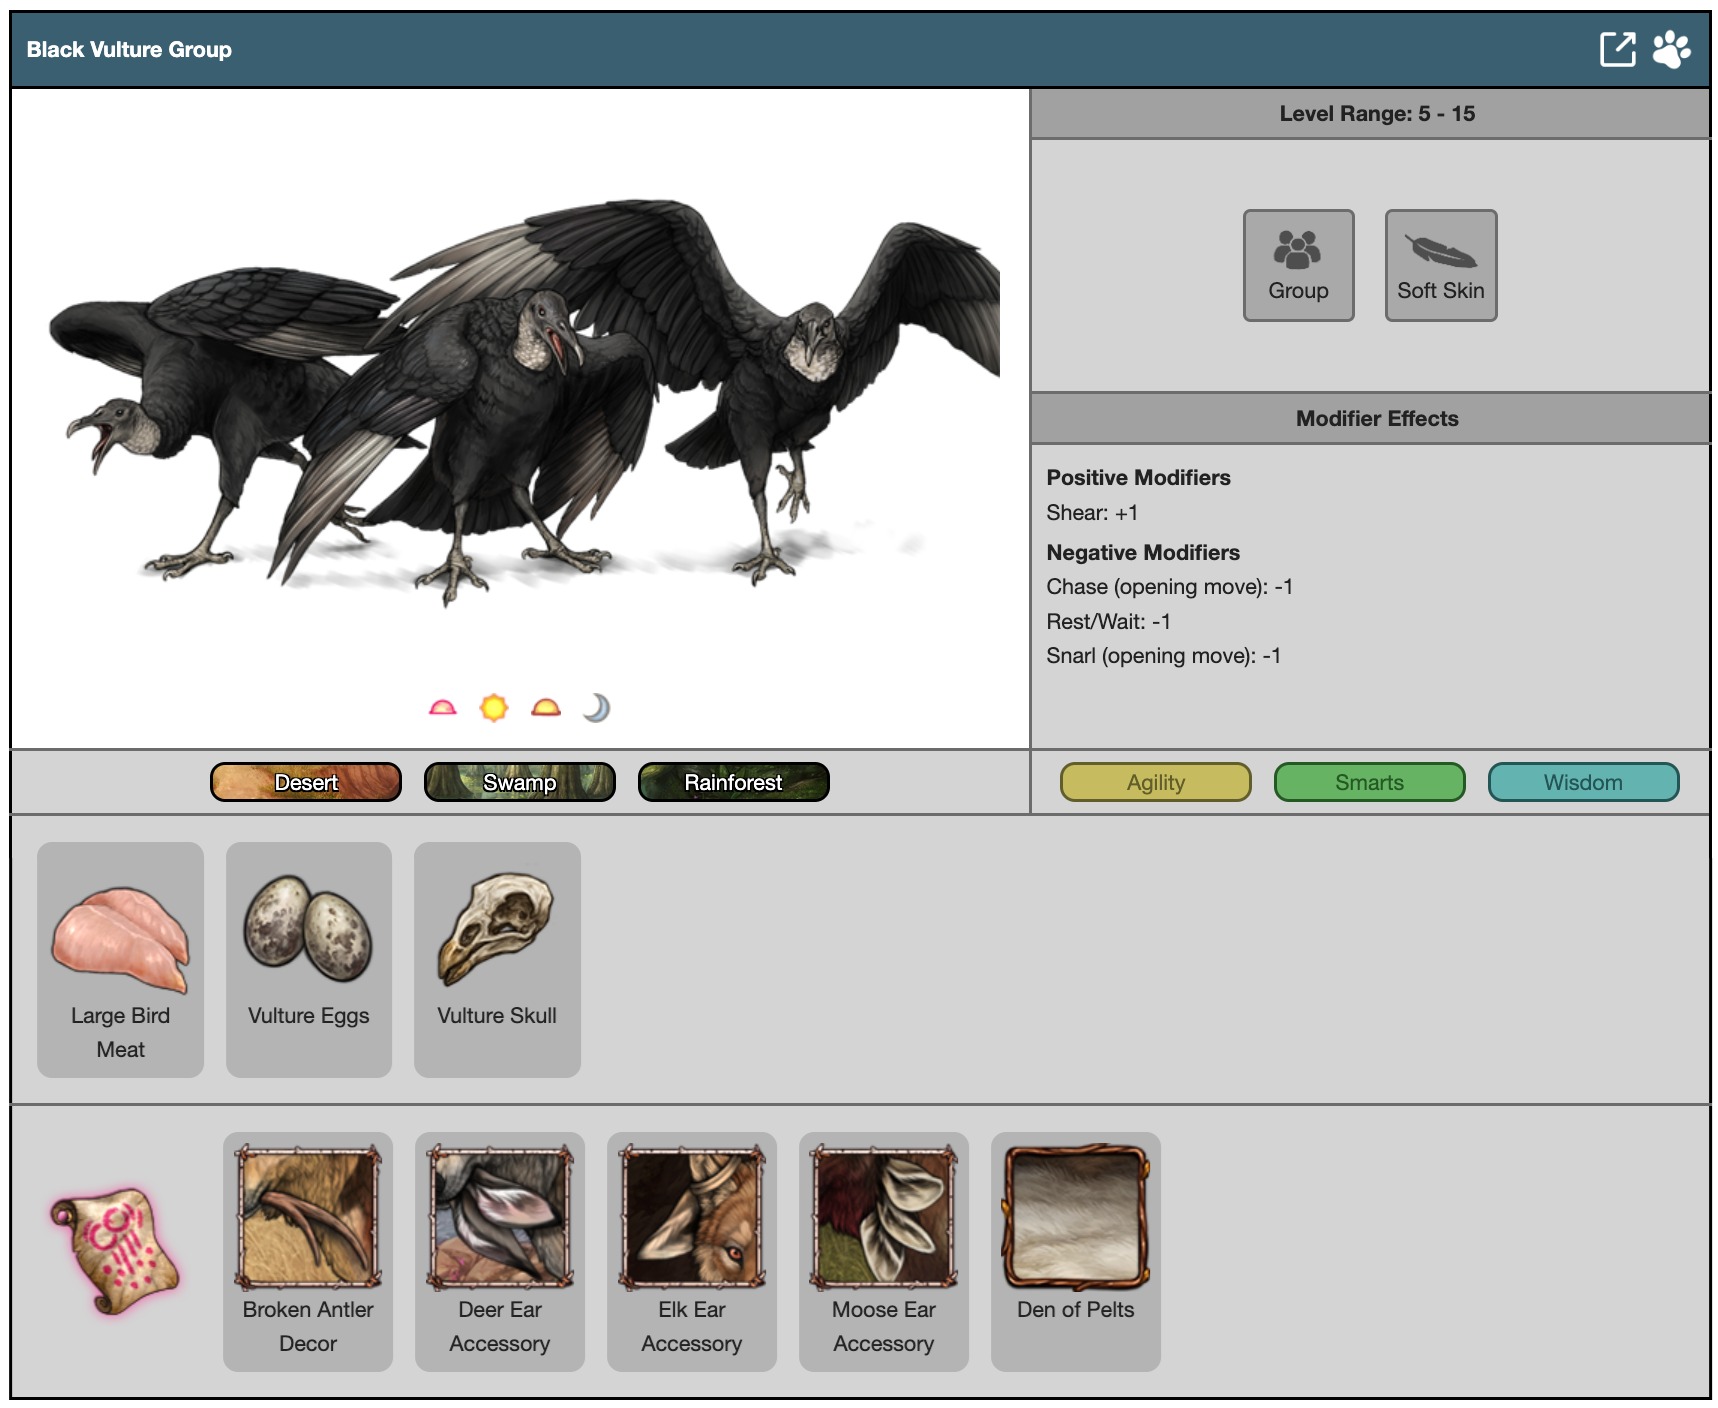This screenshot has width=1718, height=1408.
Task: Select the Group trait icon
Action: tap(1298, 265)
